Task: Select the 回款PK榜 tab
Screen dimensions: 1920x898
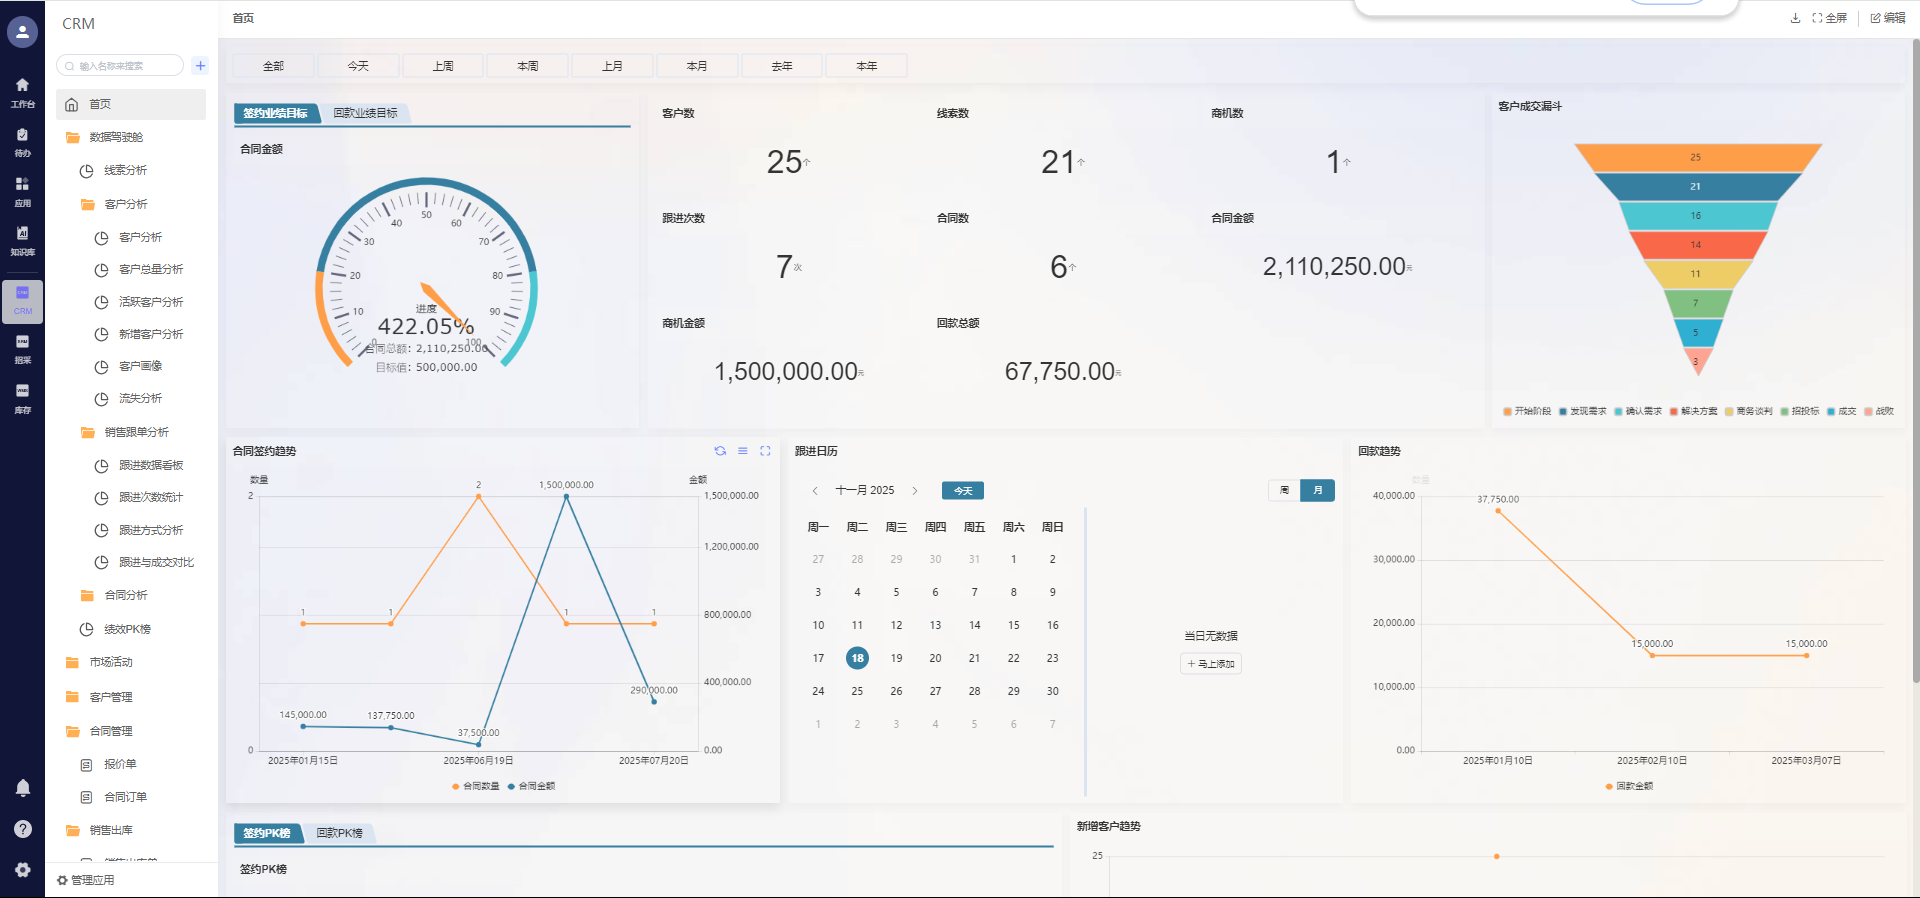Action: coord(339,833)
